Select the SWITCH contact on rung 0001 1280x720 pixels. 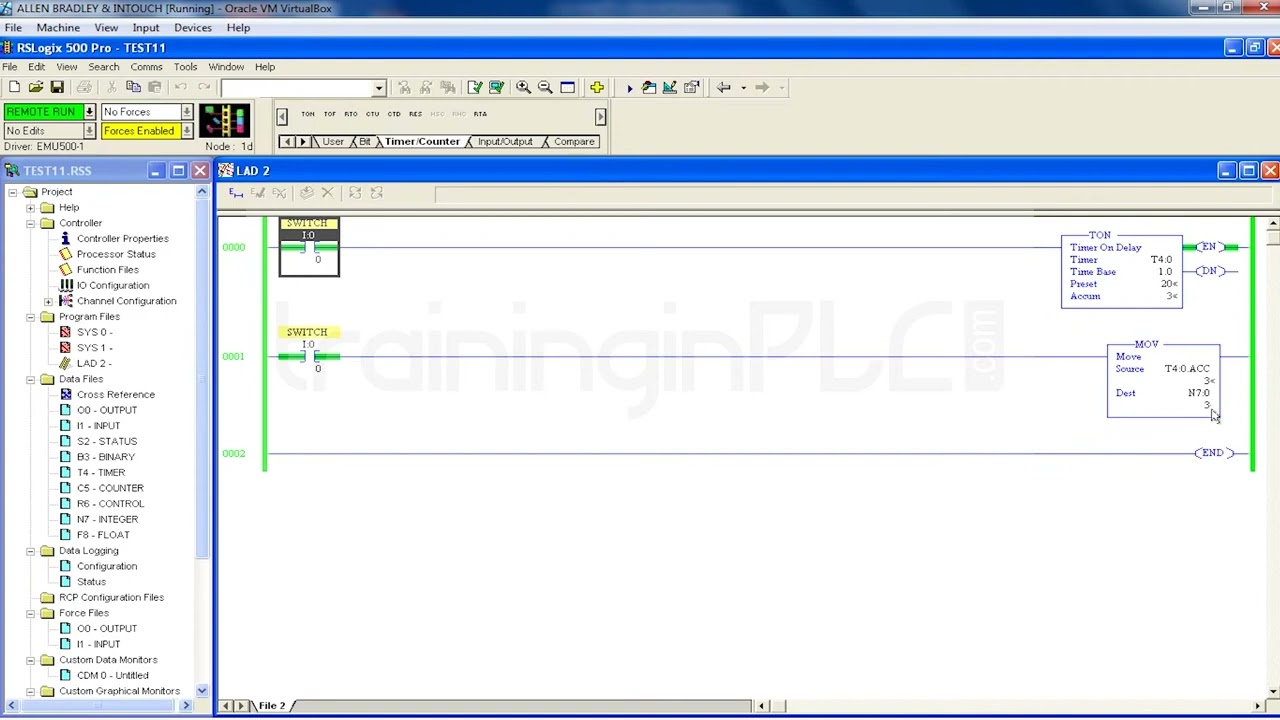pyautogui.click(x=309, y=356)
